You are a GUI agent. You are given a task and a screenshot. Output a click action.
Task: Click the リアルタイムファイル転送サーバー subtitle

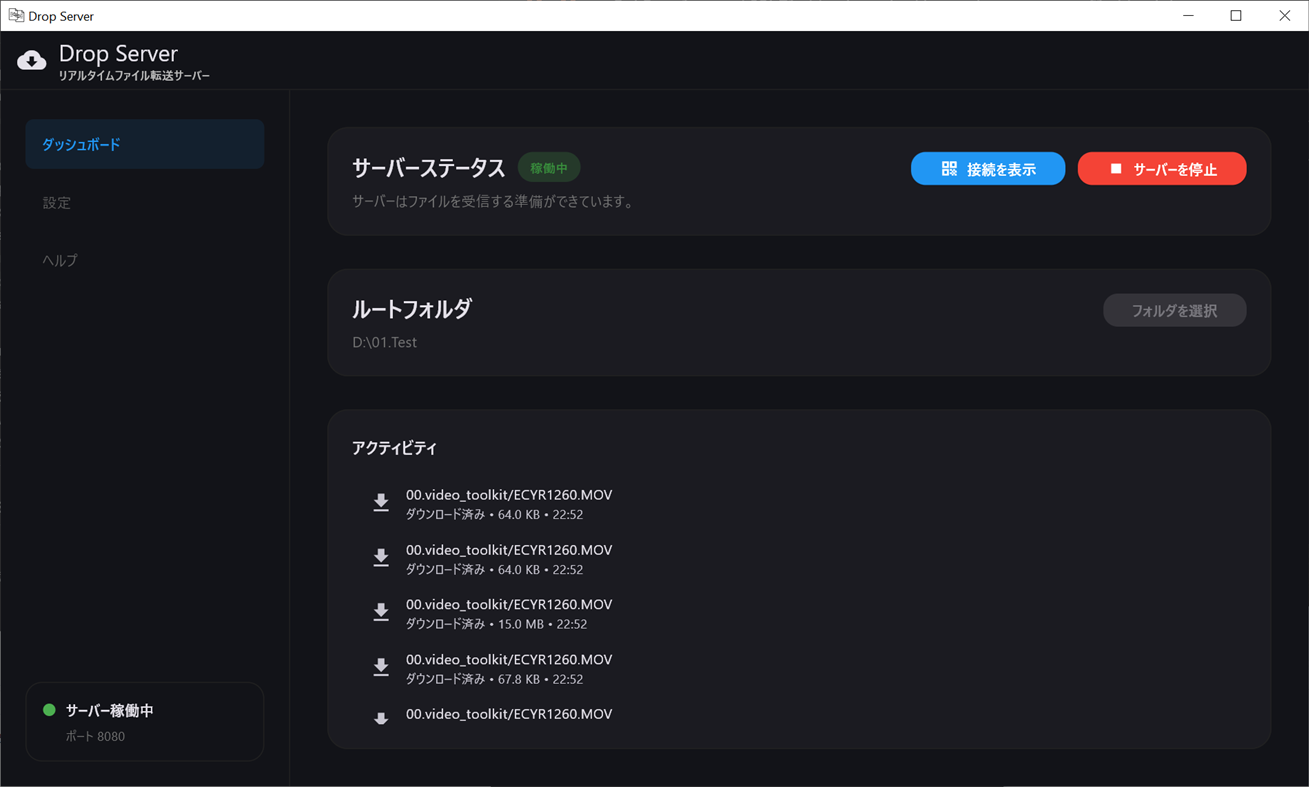pyautogui.click(x=134, y=76)
